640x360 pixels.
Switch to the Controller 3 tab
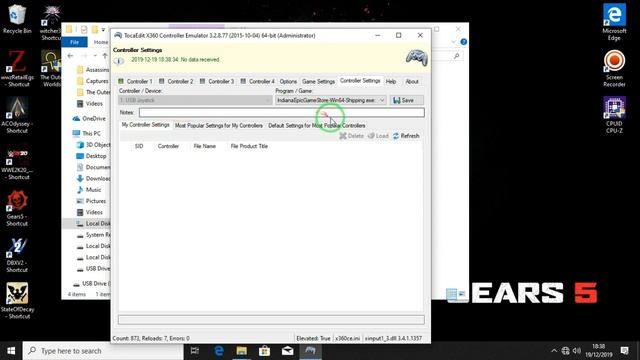point(217,81)
